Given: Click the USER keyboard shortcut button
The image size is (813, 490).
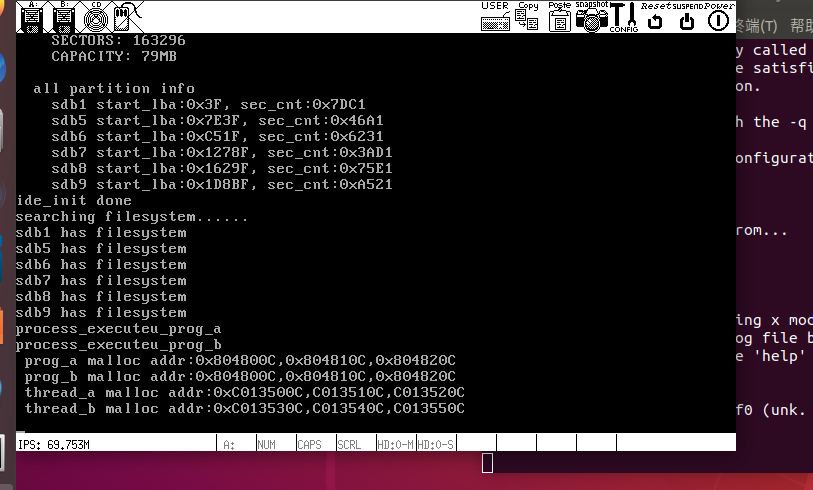Looking at the screenshot, I should [495, 17].
